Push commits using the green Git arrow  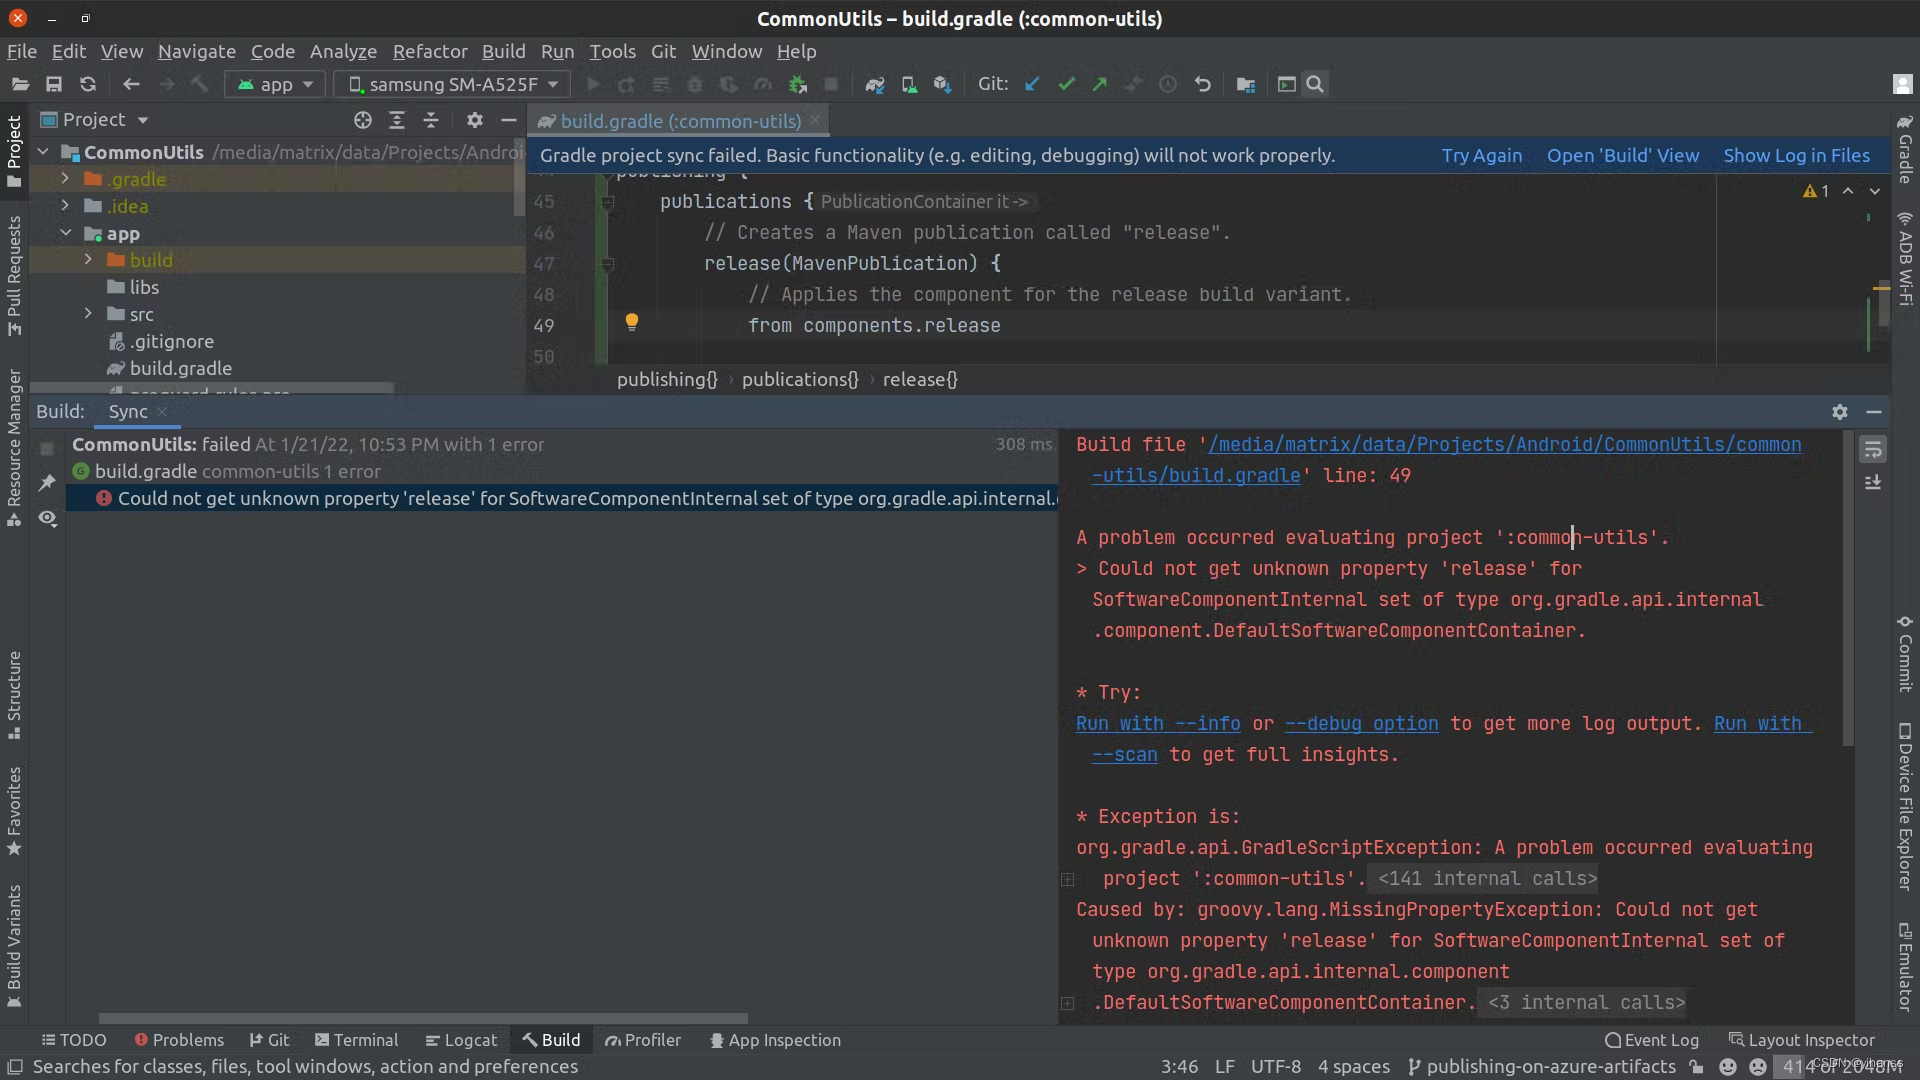(x=1099, y=84)
